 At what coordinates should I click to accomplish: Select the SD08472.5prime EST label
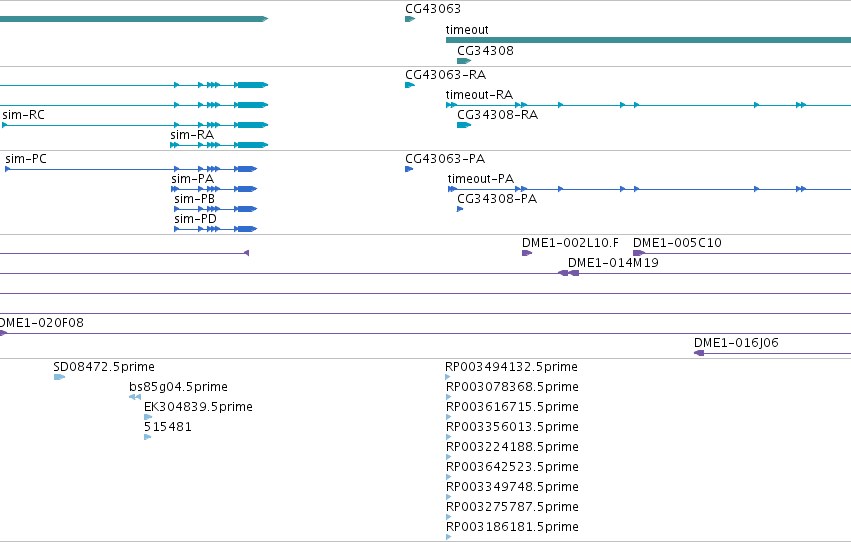104,367
